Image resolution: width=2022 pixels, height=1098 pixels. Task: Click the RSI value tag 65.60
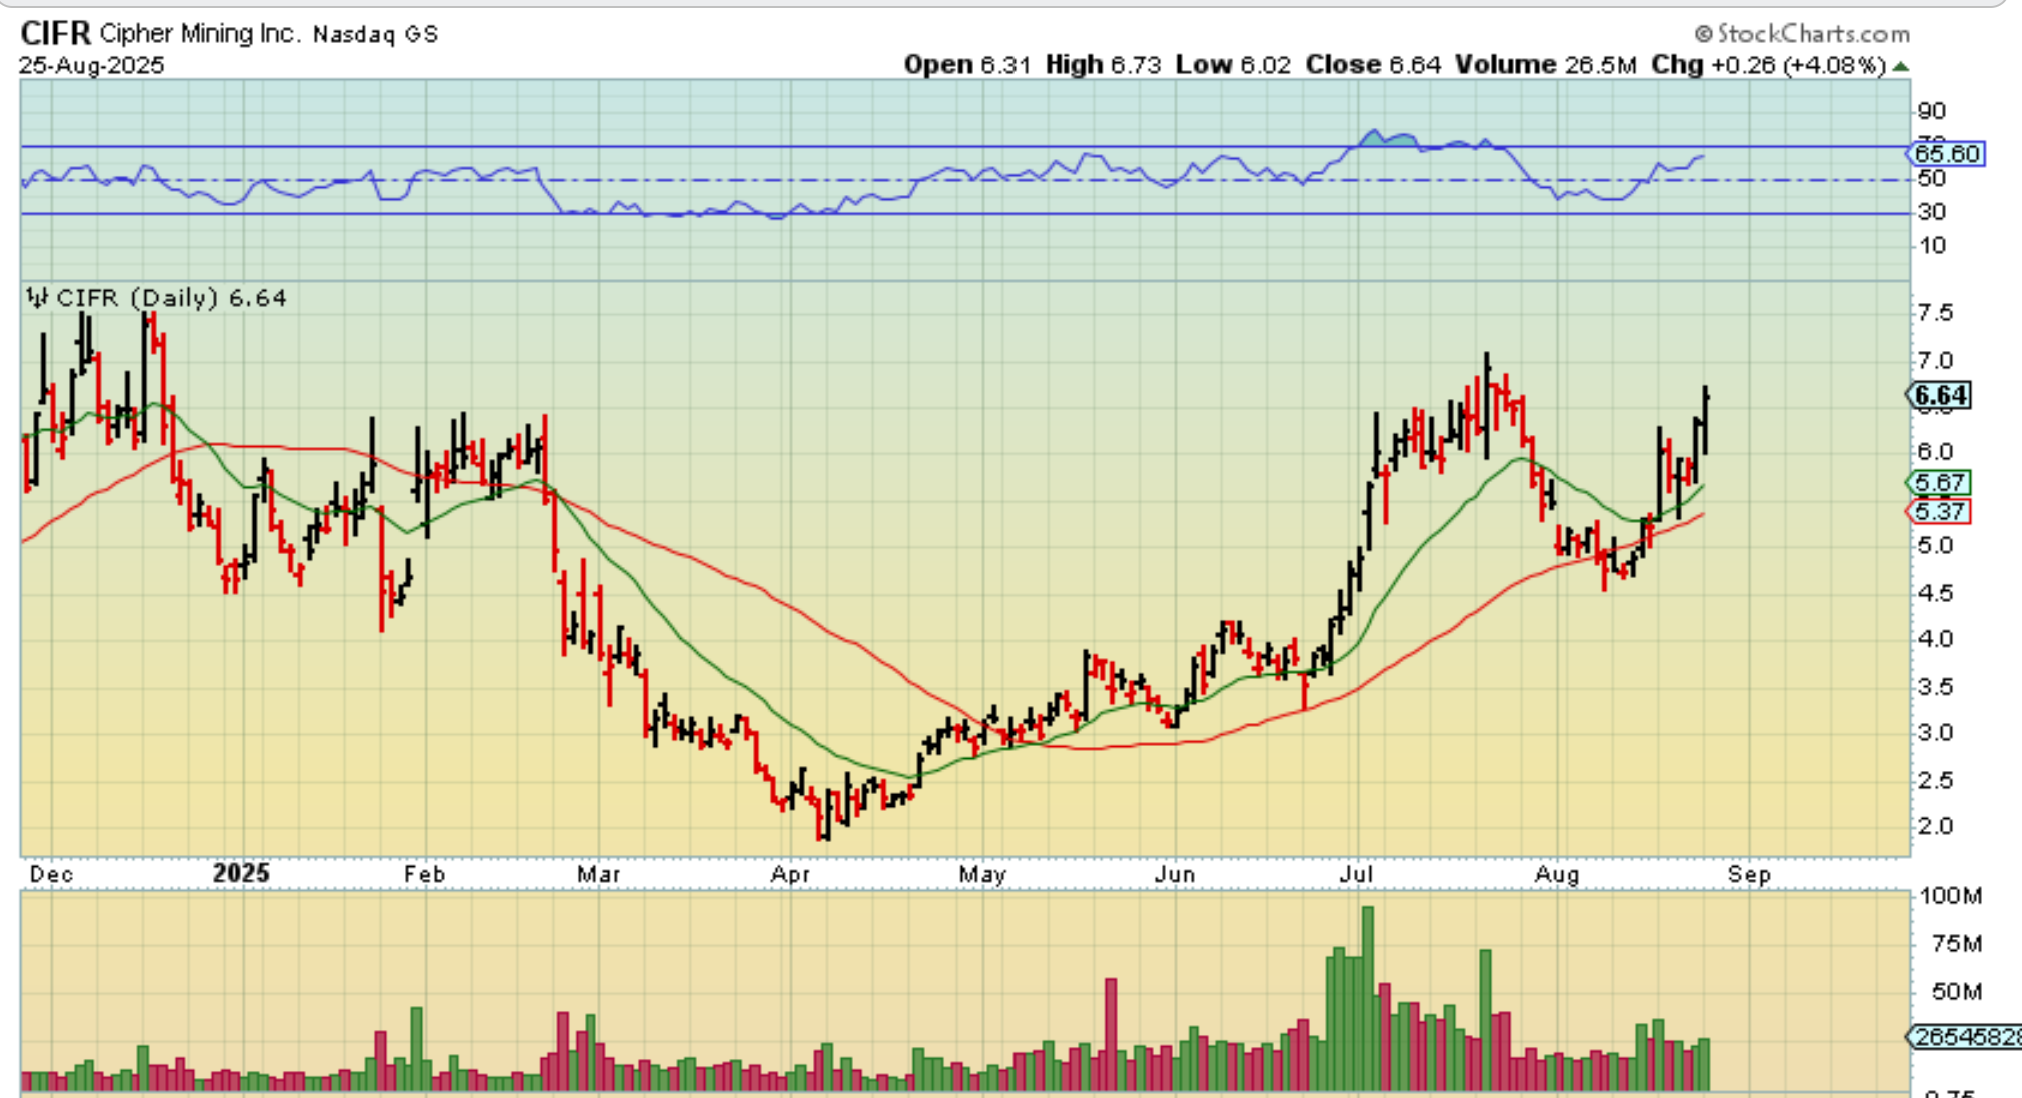click(x=1946, y=154)
